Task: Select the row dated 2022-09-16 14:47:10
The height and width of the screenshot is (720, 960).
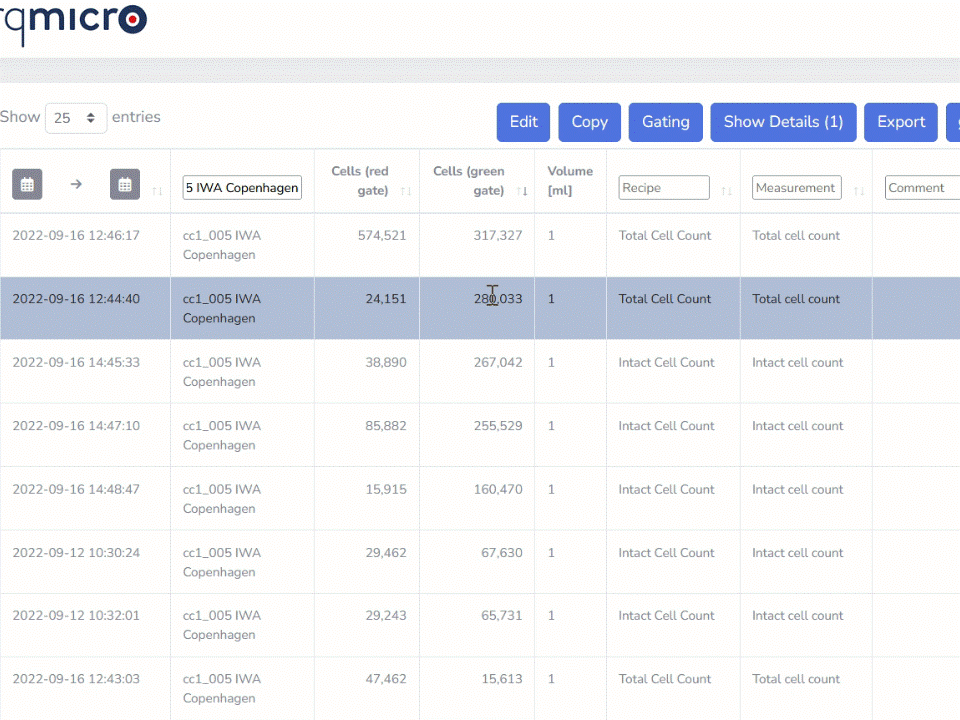Action: point(480,435)
